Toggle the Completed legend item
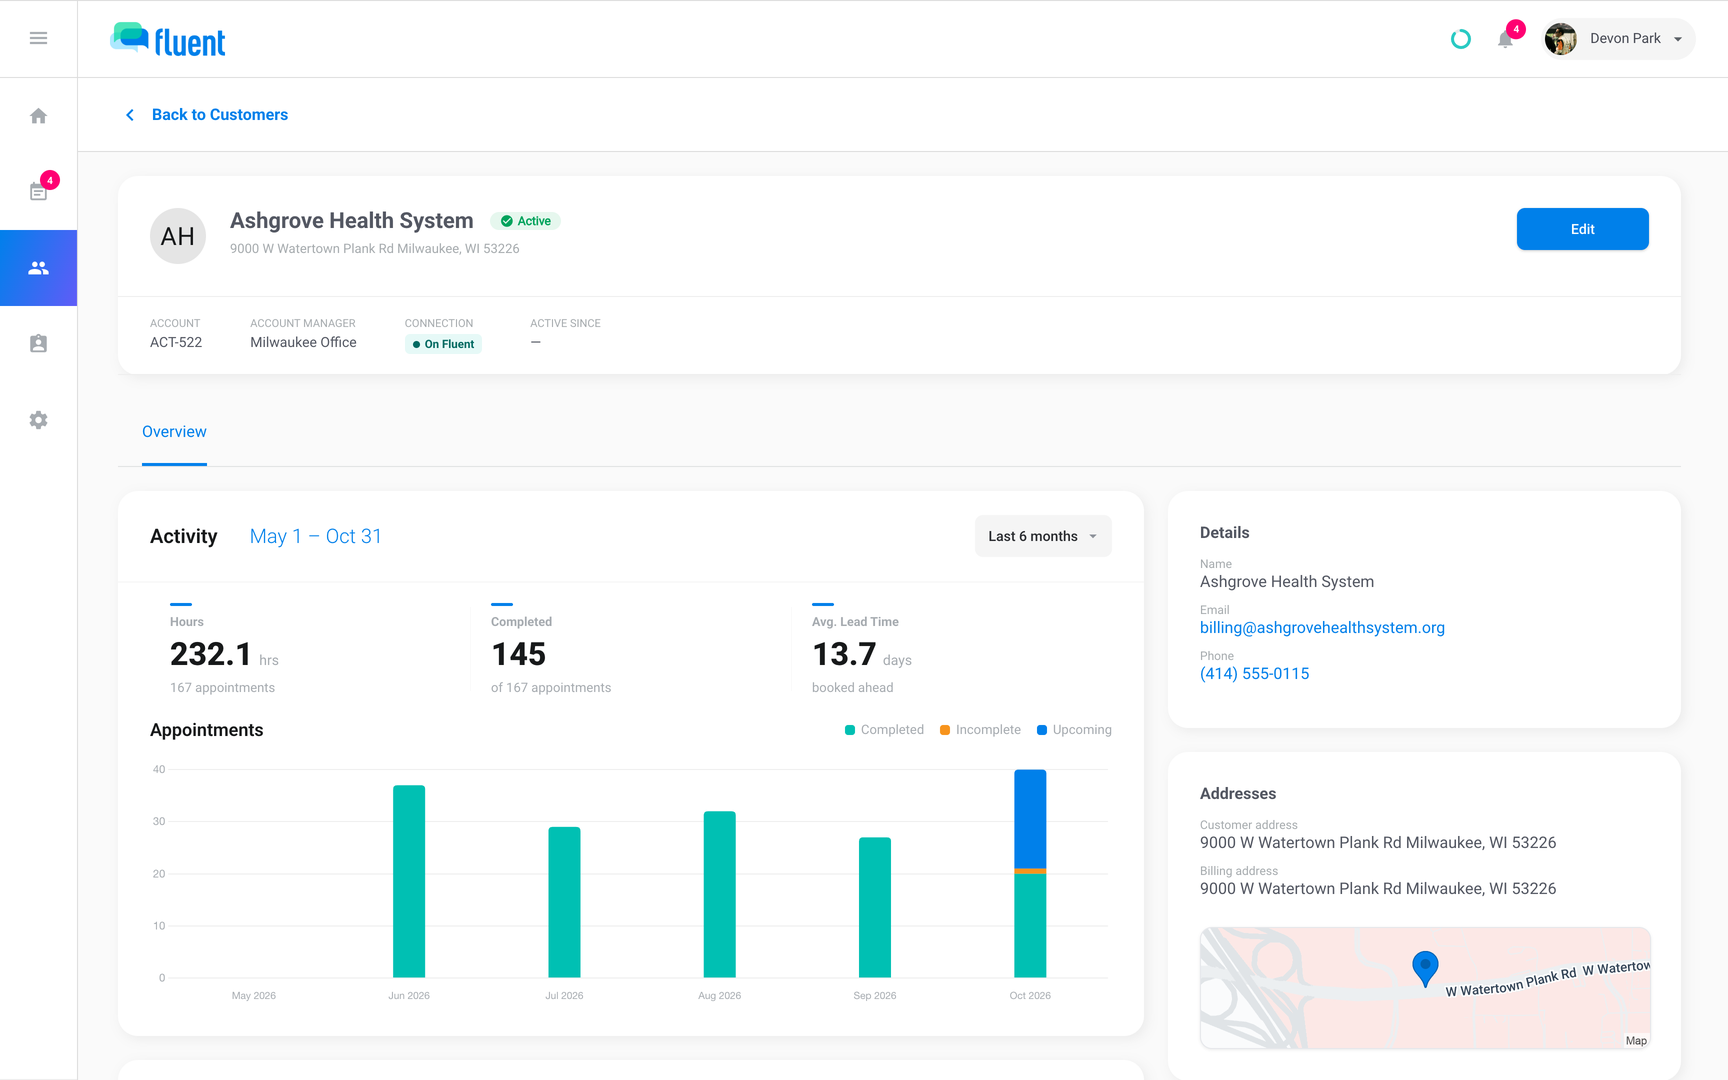The width and height of the screenshot is (1728, 1080). (884, 730)
